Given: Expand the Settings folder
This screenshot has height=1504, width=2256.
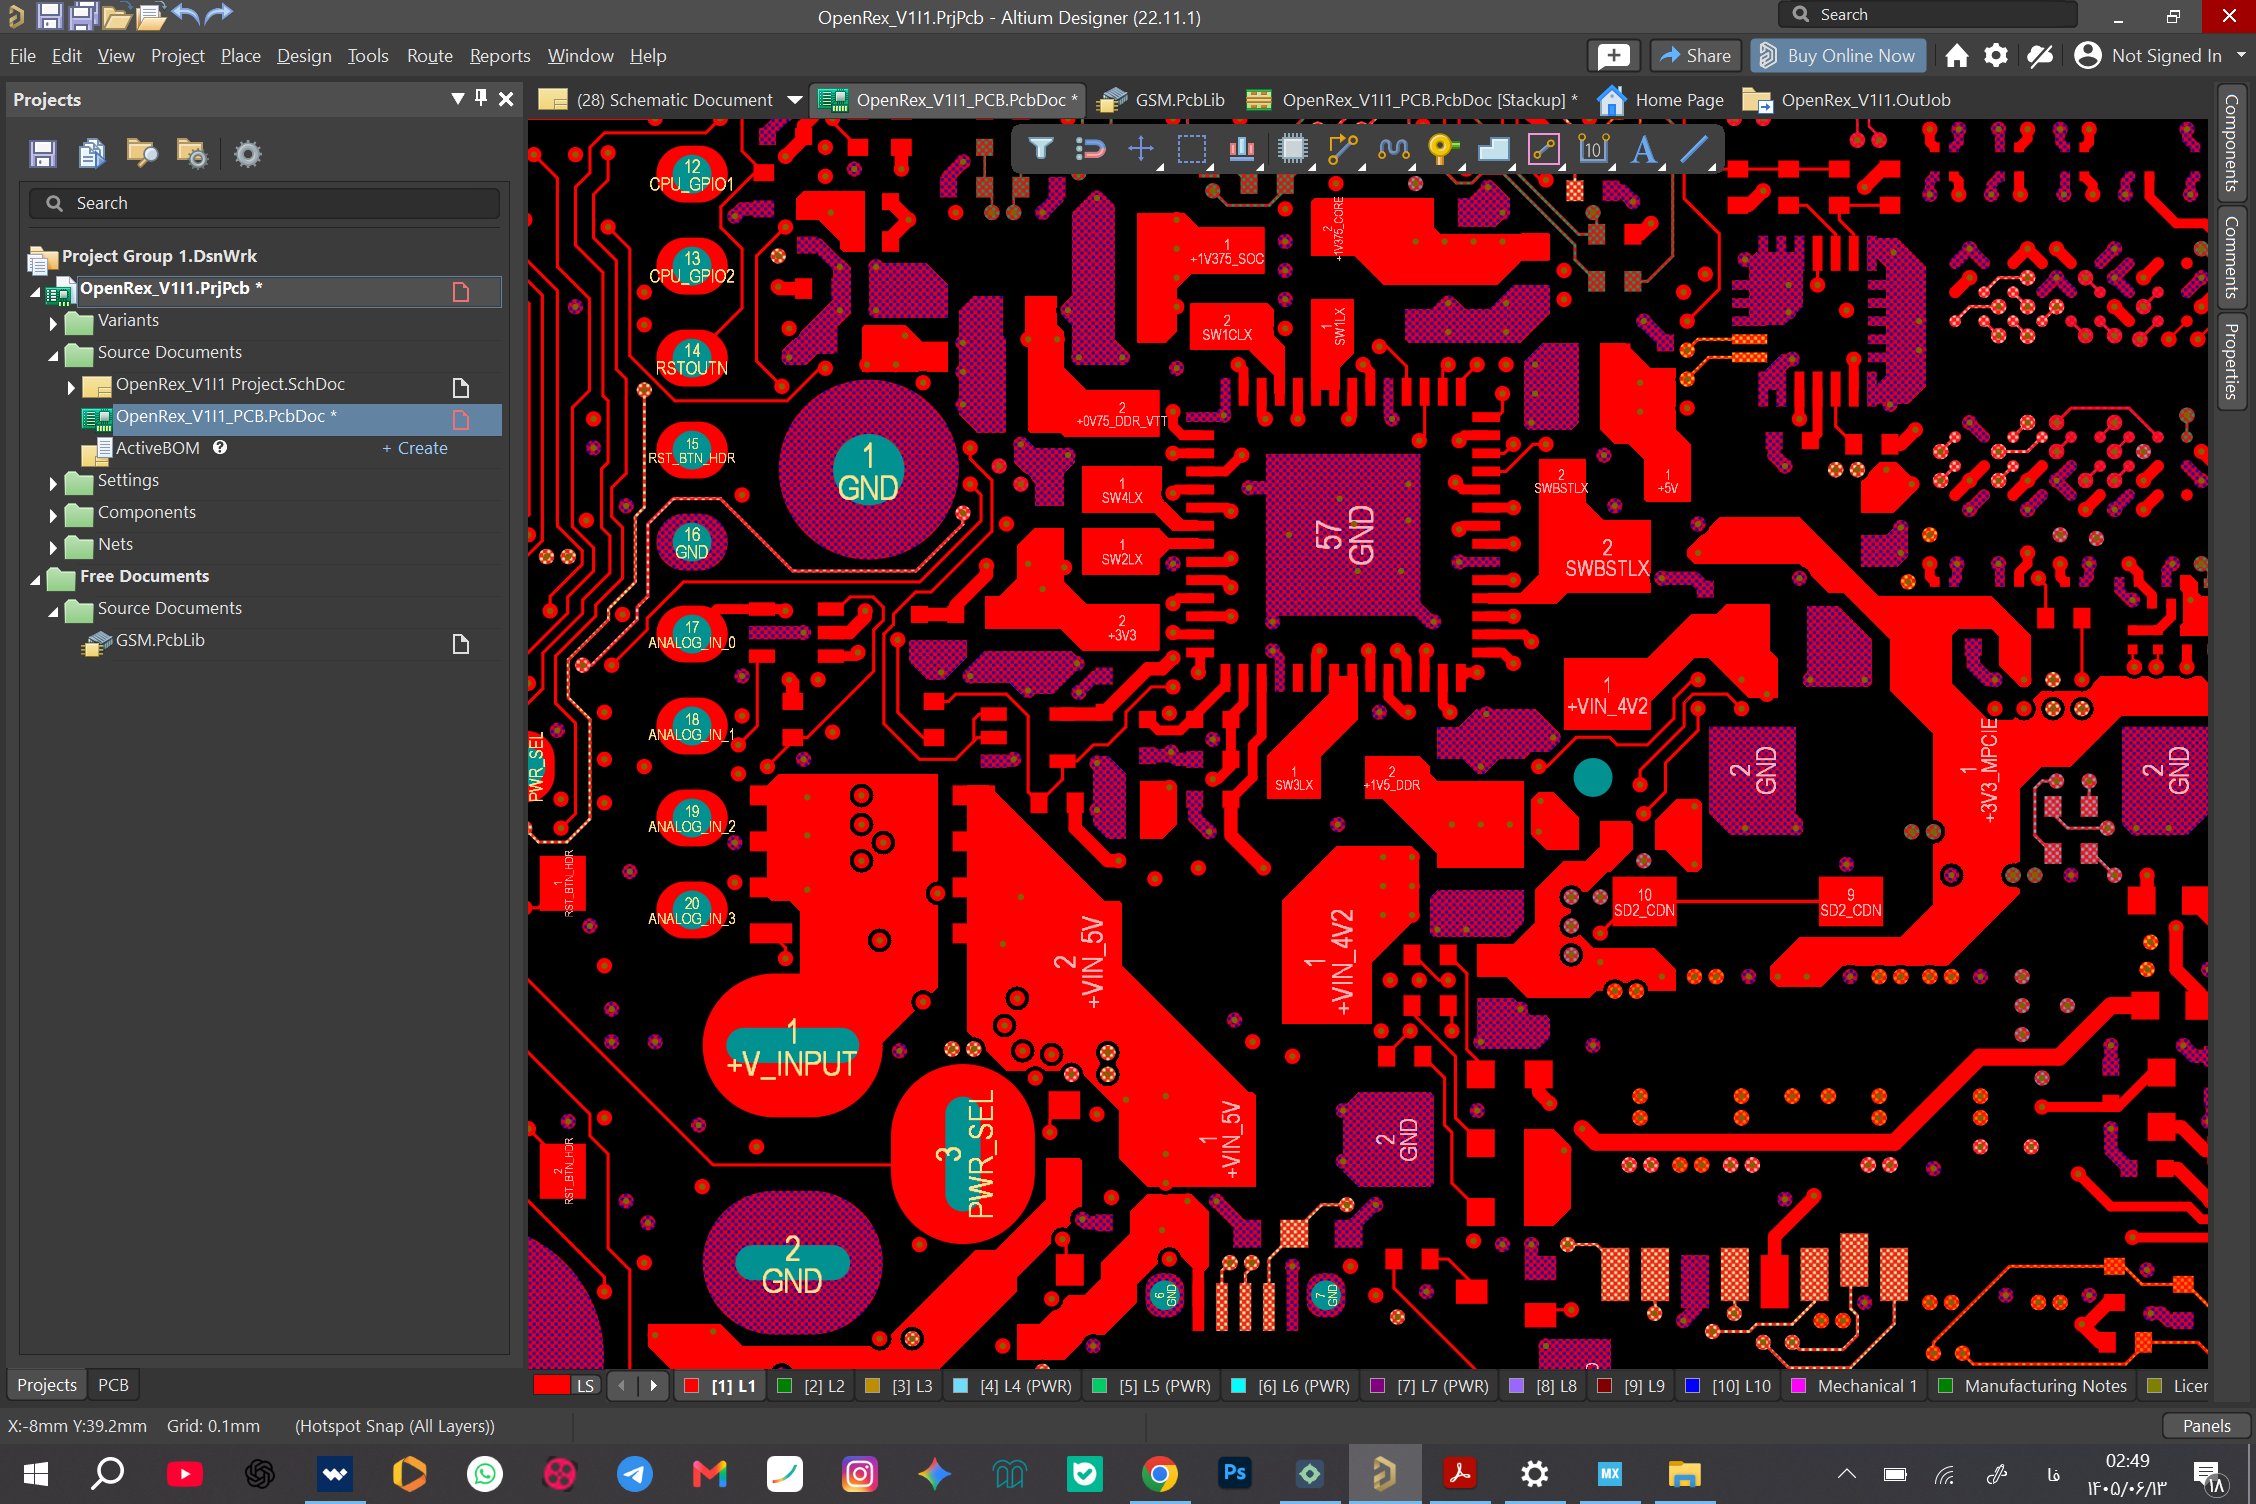Looking at the screenshot, I should (53, 482).
